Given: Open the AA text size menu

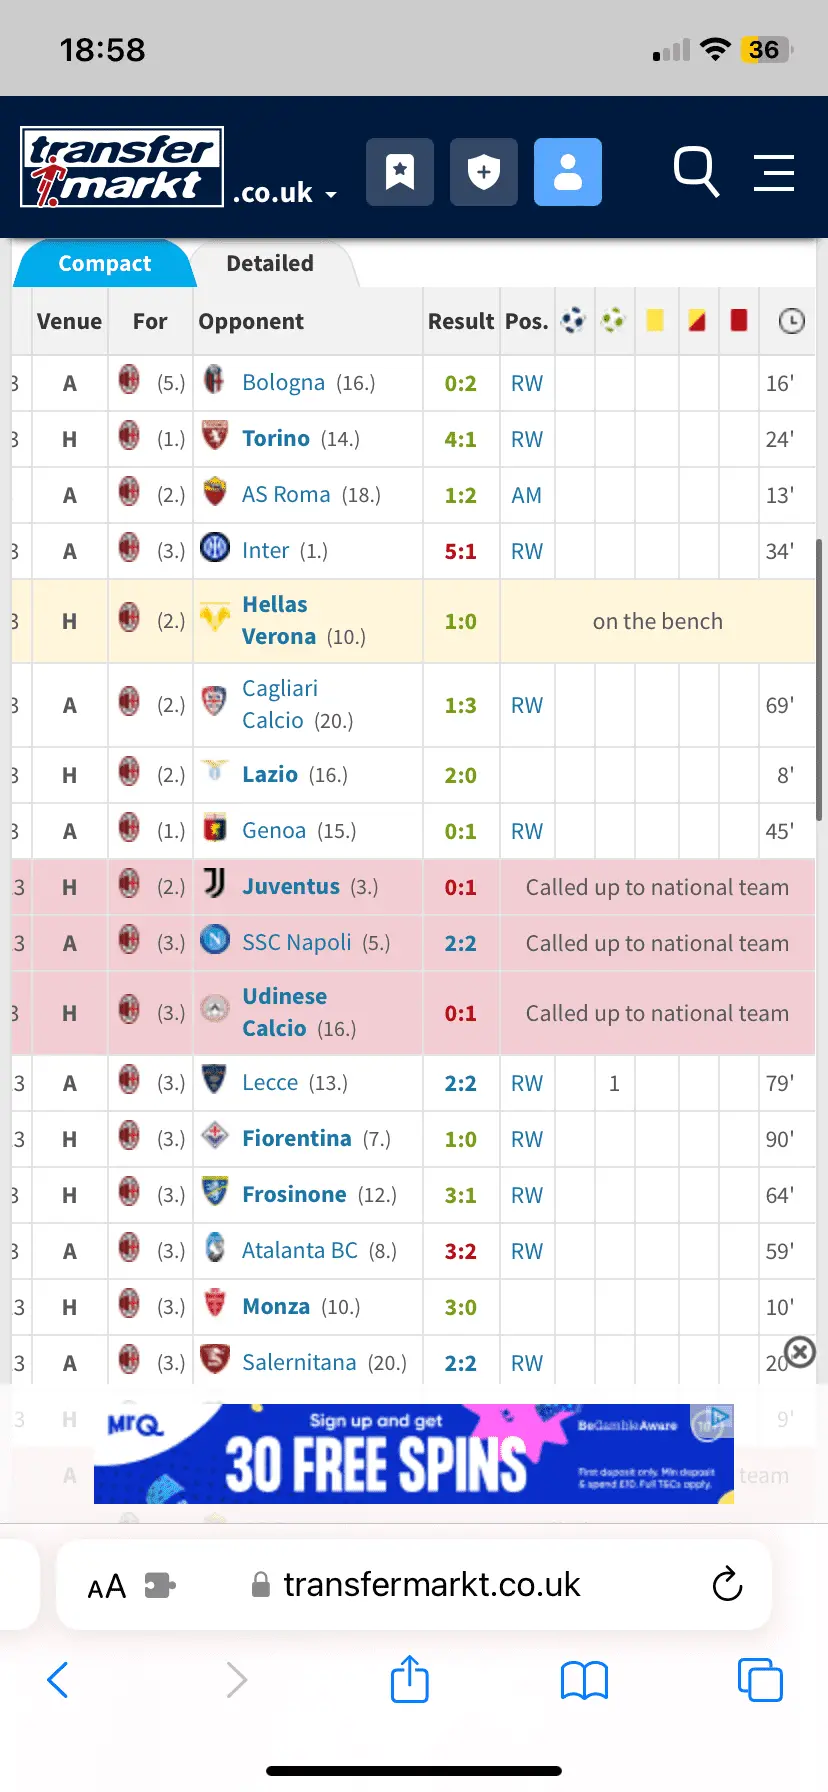Looking at the screenshot, I should 107,1586.
